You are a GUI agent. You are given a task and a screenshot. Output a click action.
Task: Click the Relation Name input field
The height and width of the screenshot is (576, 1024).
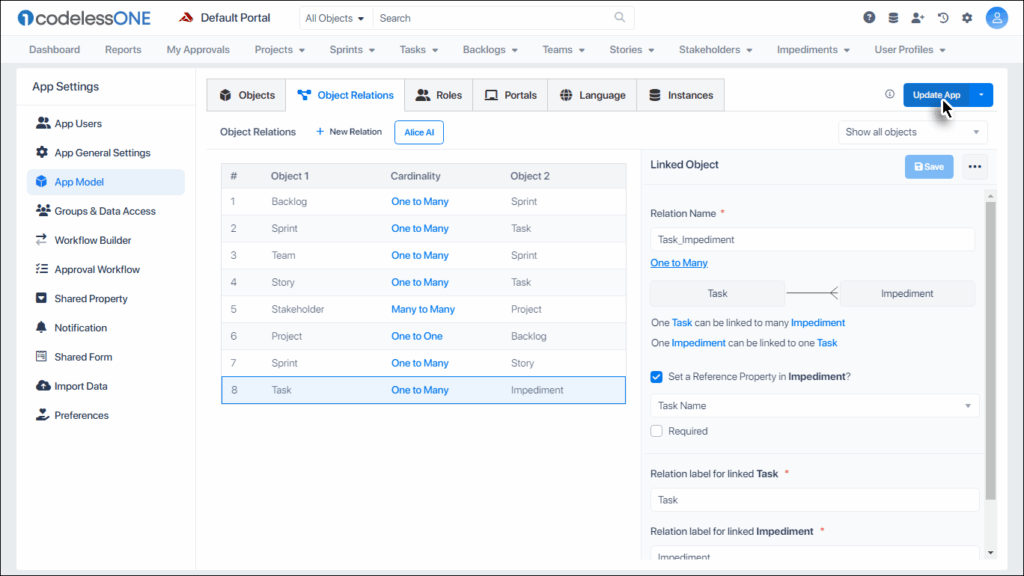pyautogui.click(x=811, y=240)
